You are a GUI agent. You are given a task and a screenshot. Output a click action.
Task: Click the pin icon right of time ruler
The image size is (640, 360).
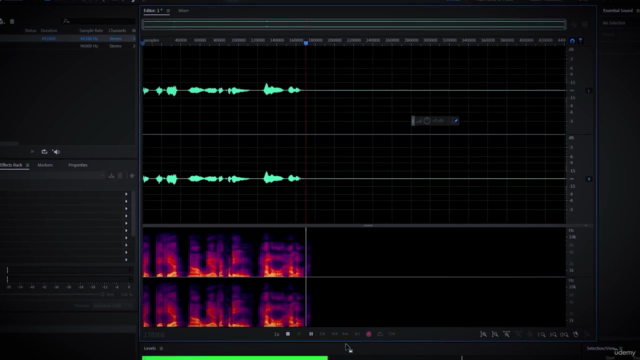[x=580, y=41]
